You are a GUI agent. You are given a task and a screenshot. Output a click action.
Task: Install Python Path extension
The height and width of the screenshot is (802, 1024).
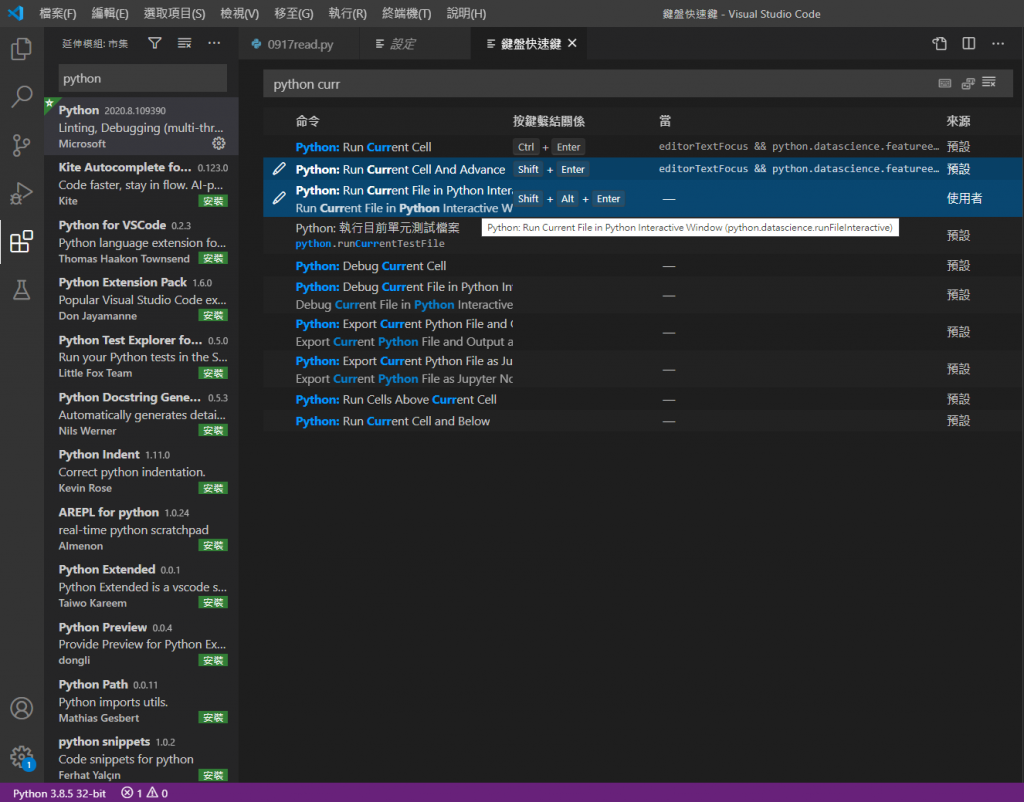(213, 718)
